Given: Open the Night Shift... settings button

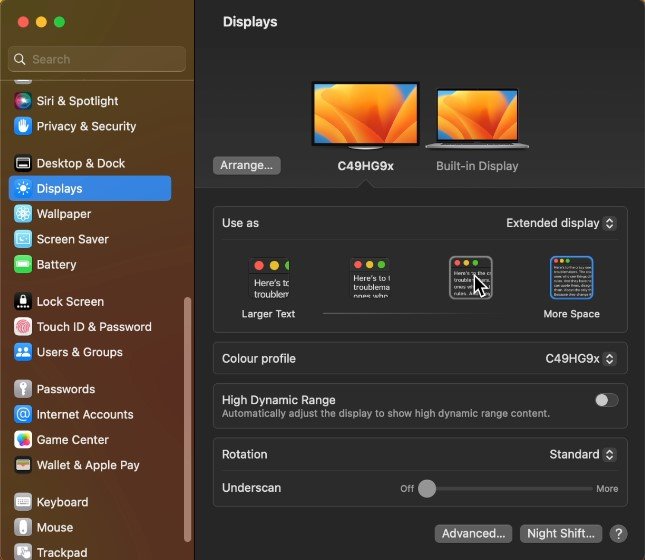Looking at the screenshot, I should (x=562, y=534).
